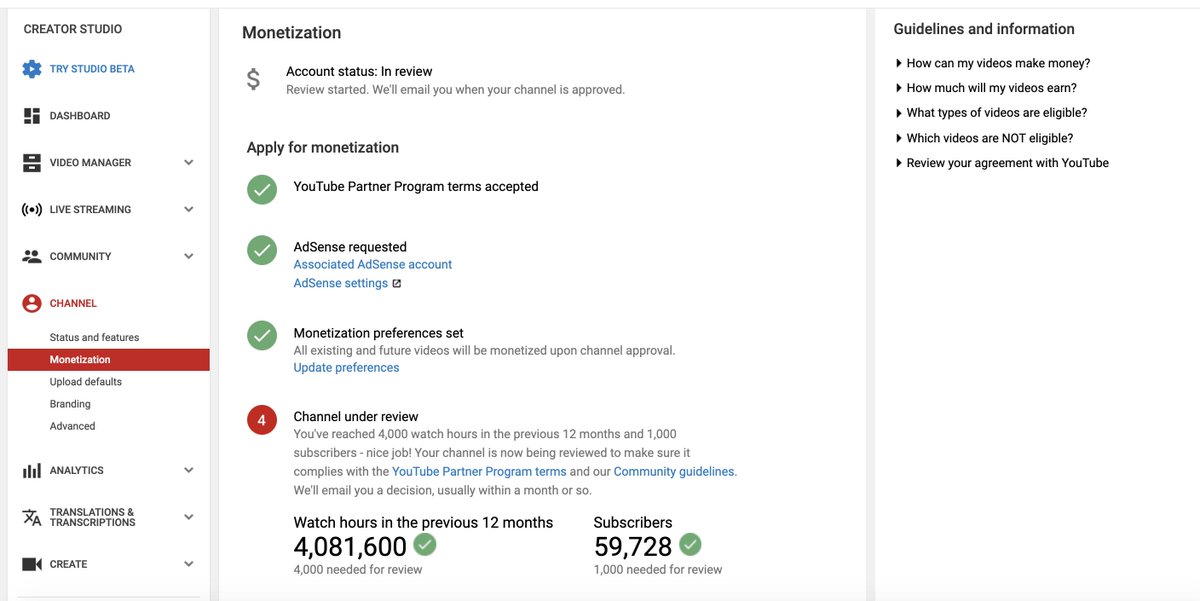Expand the Video Manager section chevron

[x=189, y=162]
